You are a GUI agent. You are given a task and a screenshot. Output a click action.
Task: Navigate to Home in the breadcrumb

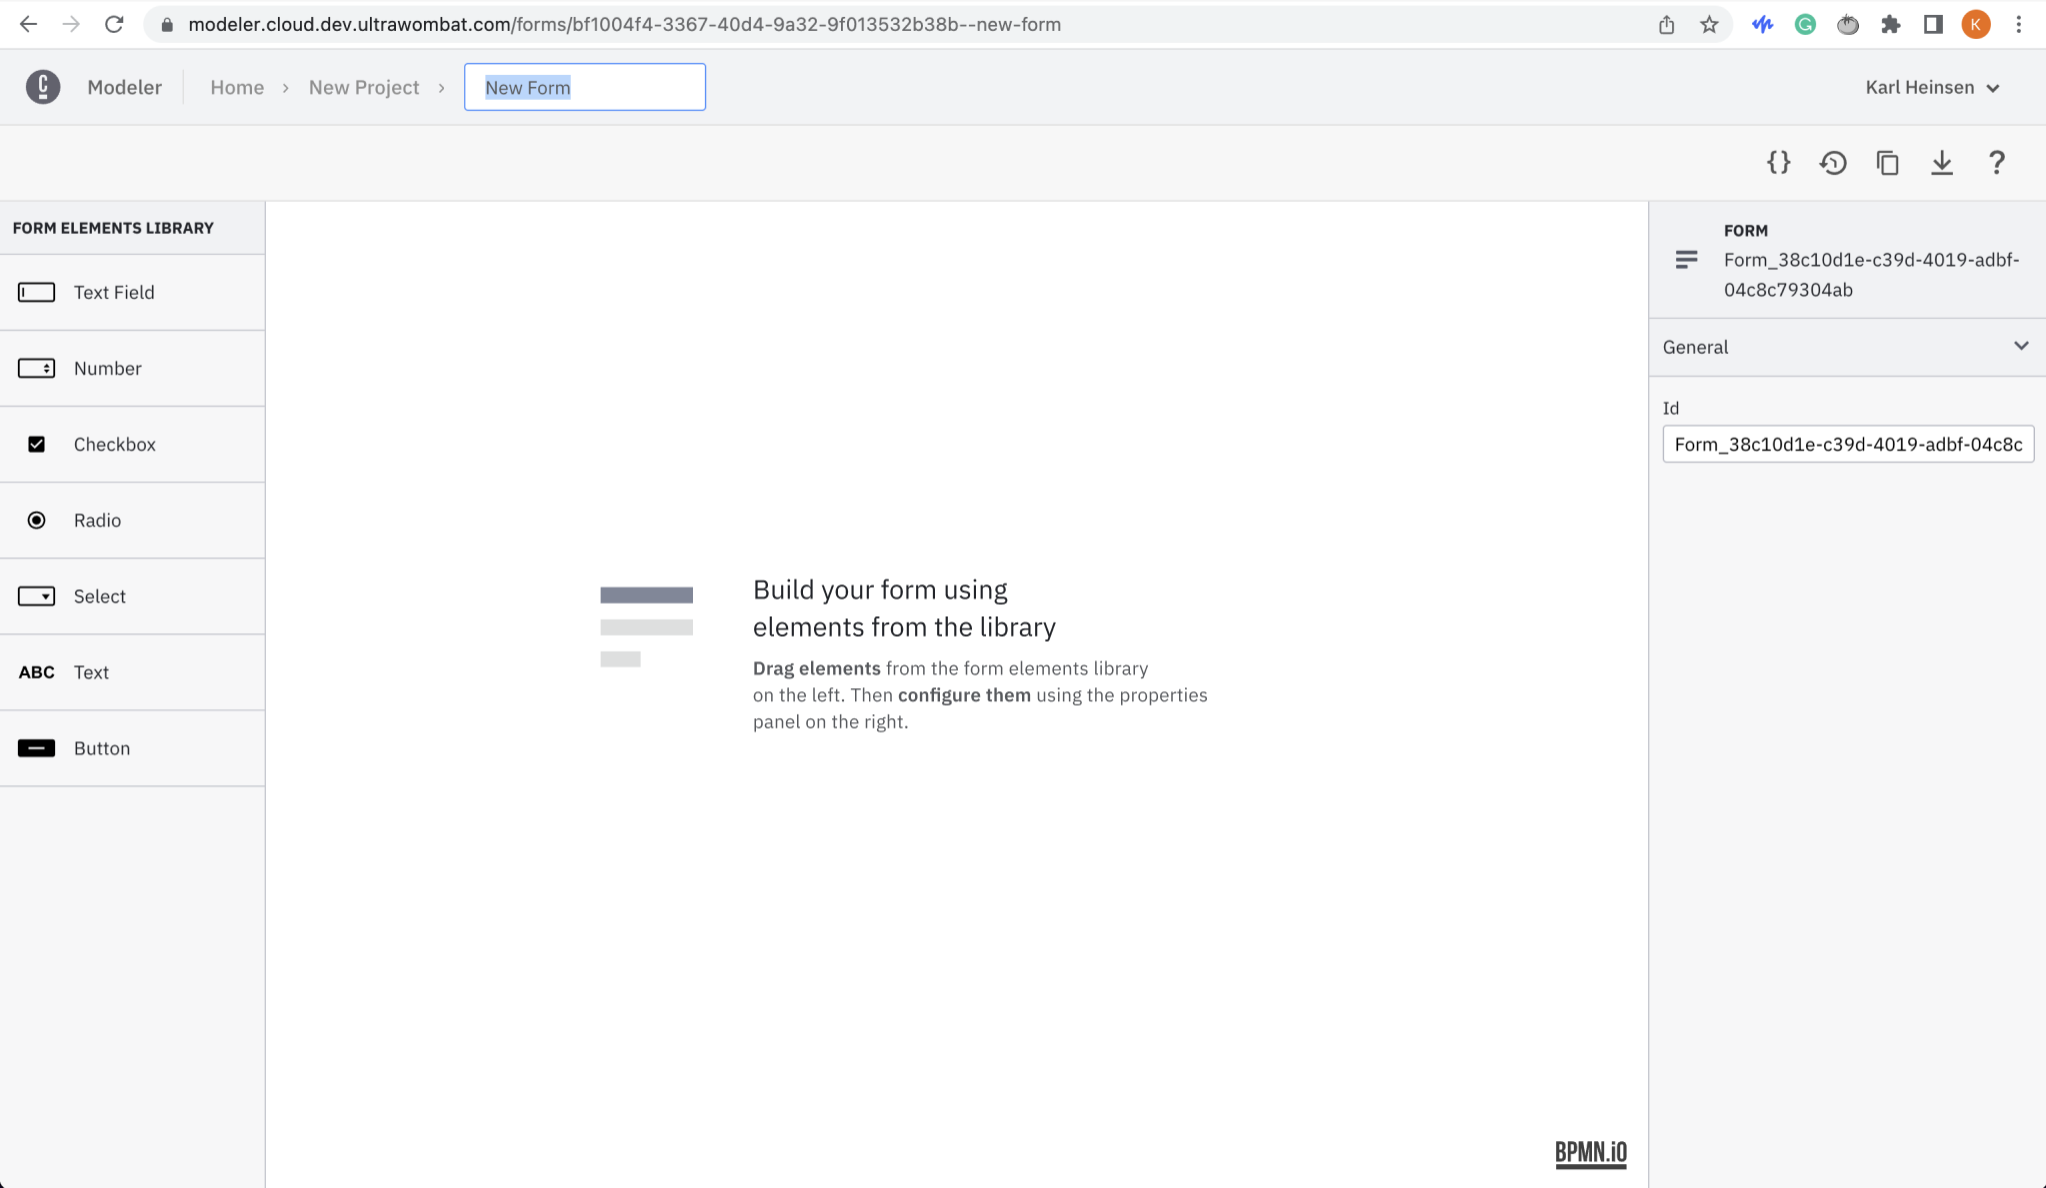tap(236, 87)
